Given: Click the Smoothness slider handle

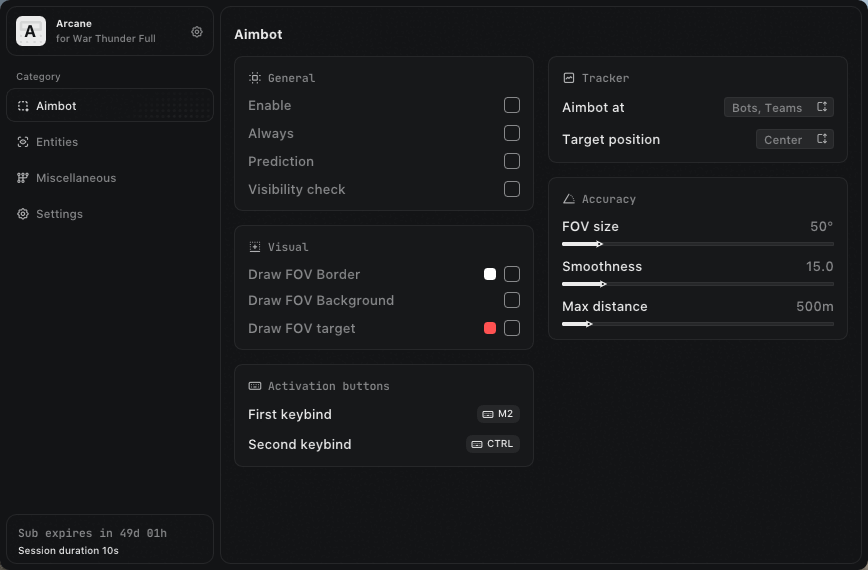Looking at the screenshot, I should [x=602, y=284].
